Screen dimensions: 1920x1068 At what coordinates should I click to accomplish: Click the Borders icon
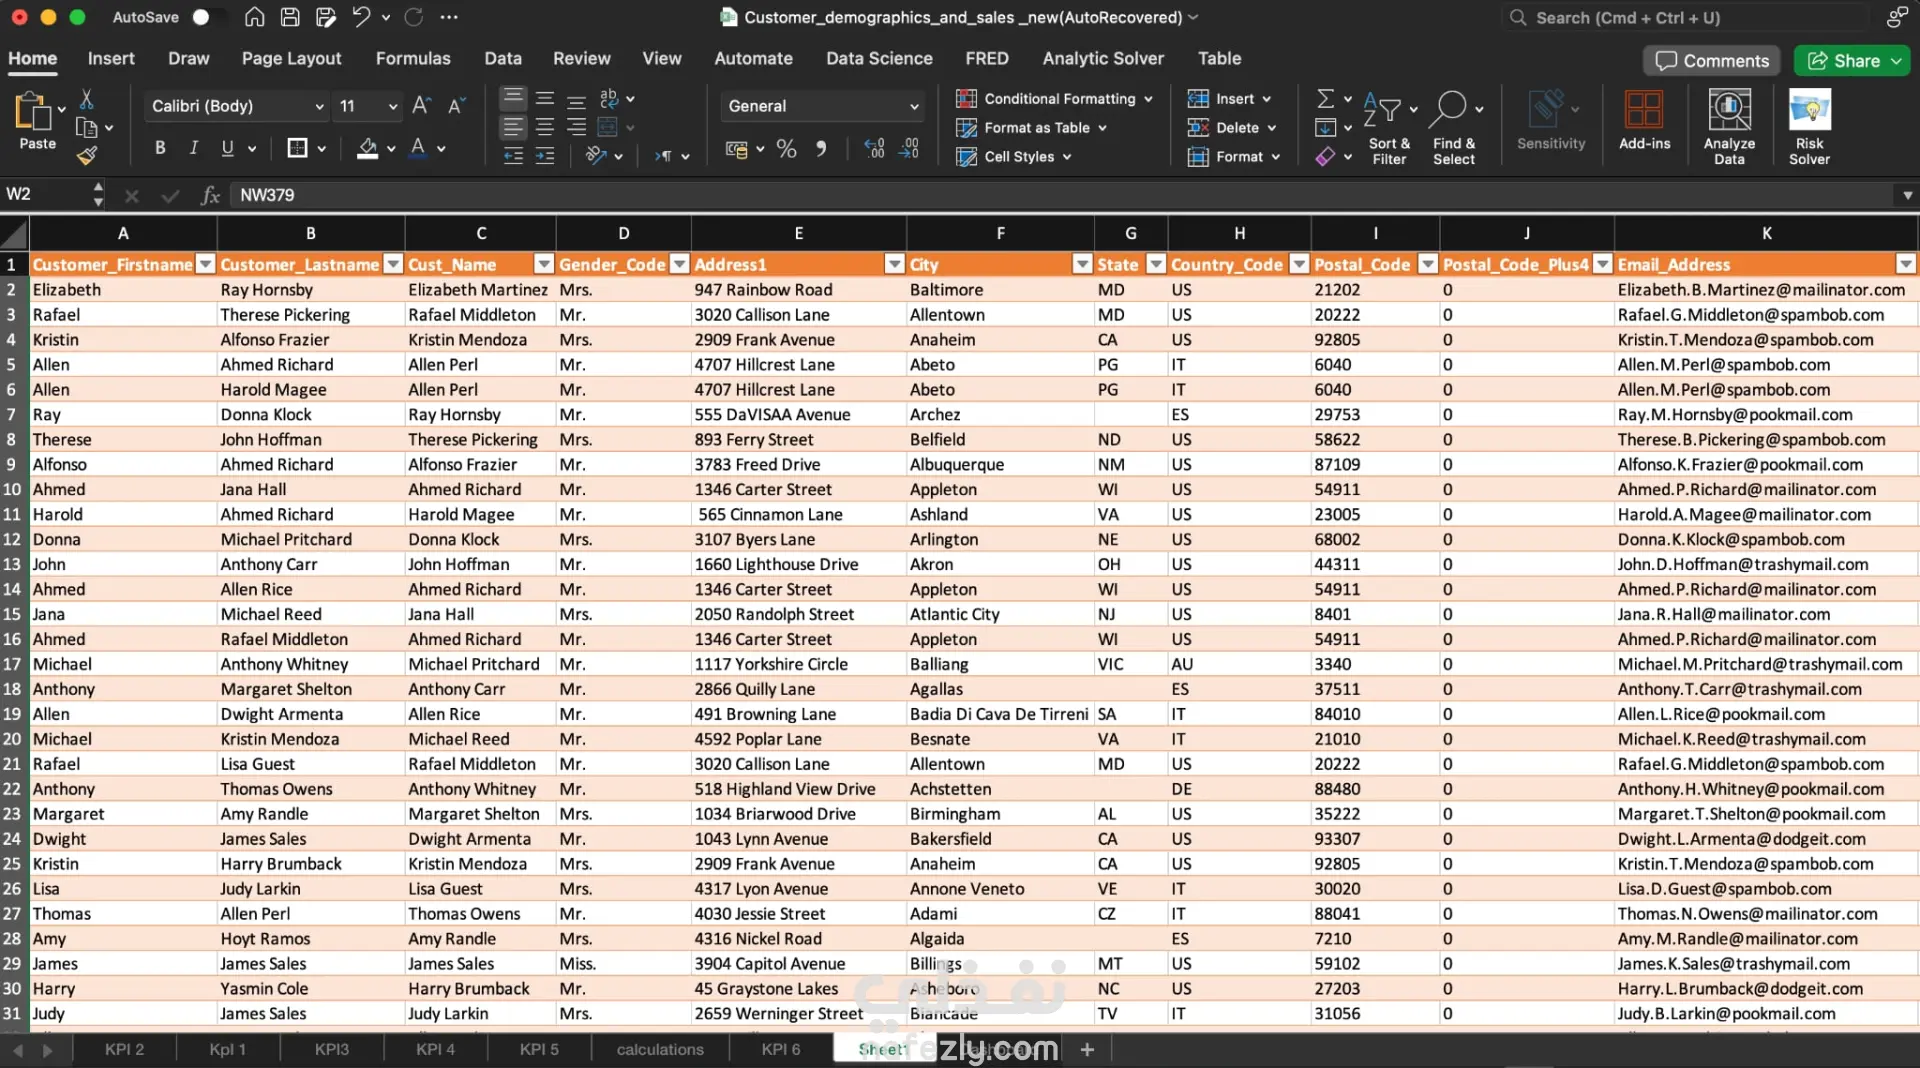tap(297, 148)
